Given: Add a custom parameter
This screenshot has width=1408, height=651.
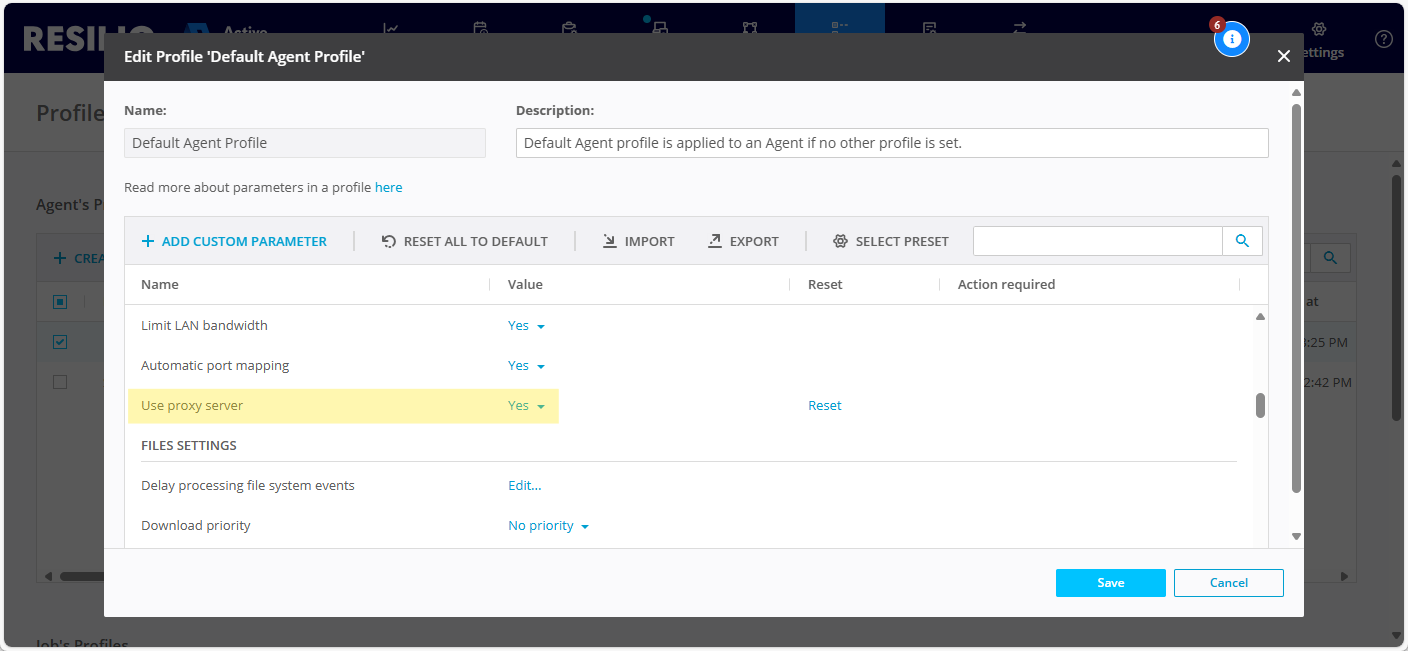Looking at the screenshot, I should (234, 241).
